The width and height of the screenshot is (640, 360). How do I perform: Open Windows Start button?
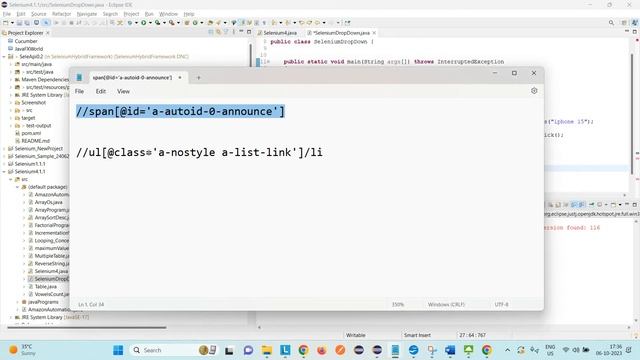coord(118,350)
